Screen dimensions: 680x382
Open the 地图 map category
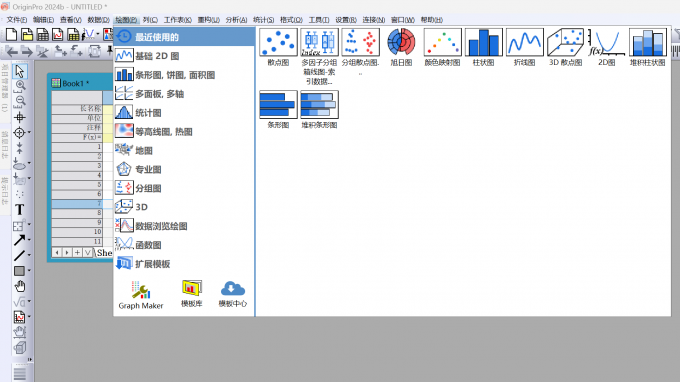coord(184,150)
